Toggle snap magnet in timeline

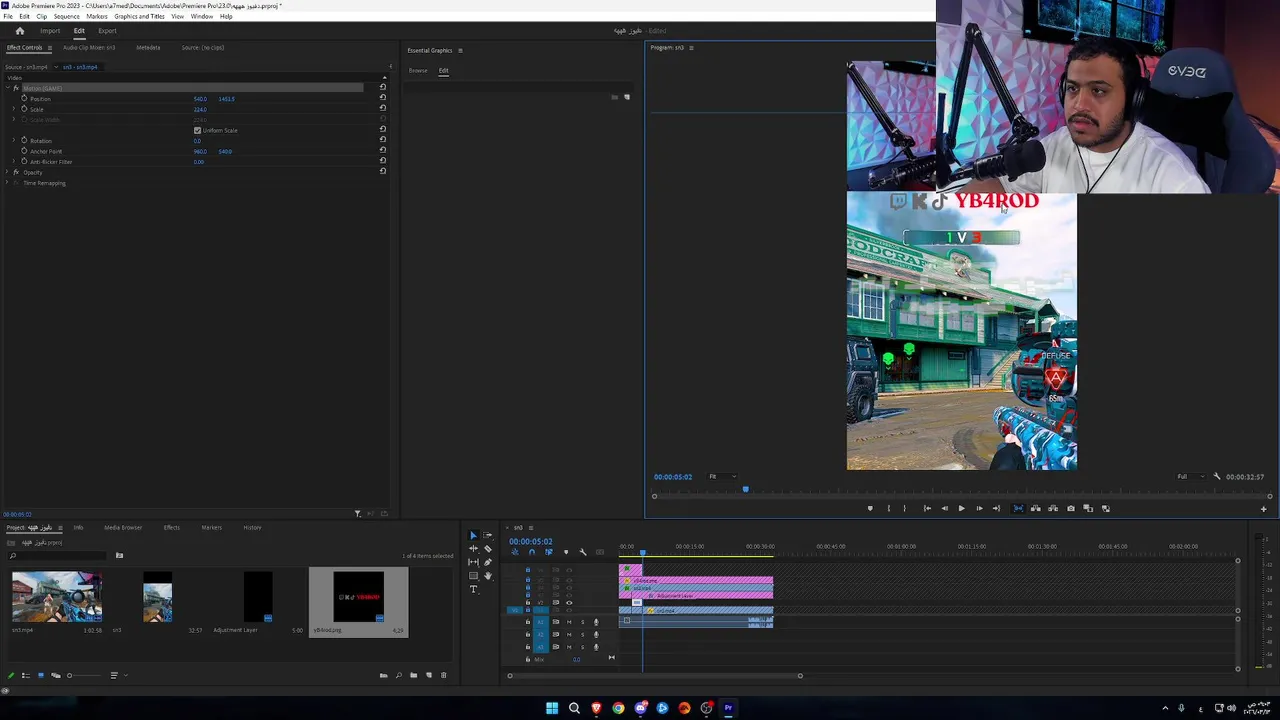531,552
